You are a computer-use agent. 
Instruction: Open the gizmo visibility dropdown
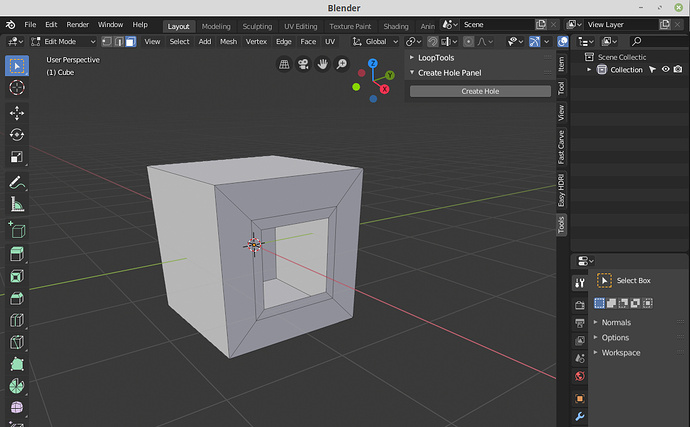click(546, 41)
